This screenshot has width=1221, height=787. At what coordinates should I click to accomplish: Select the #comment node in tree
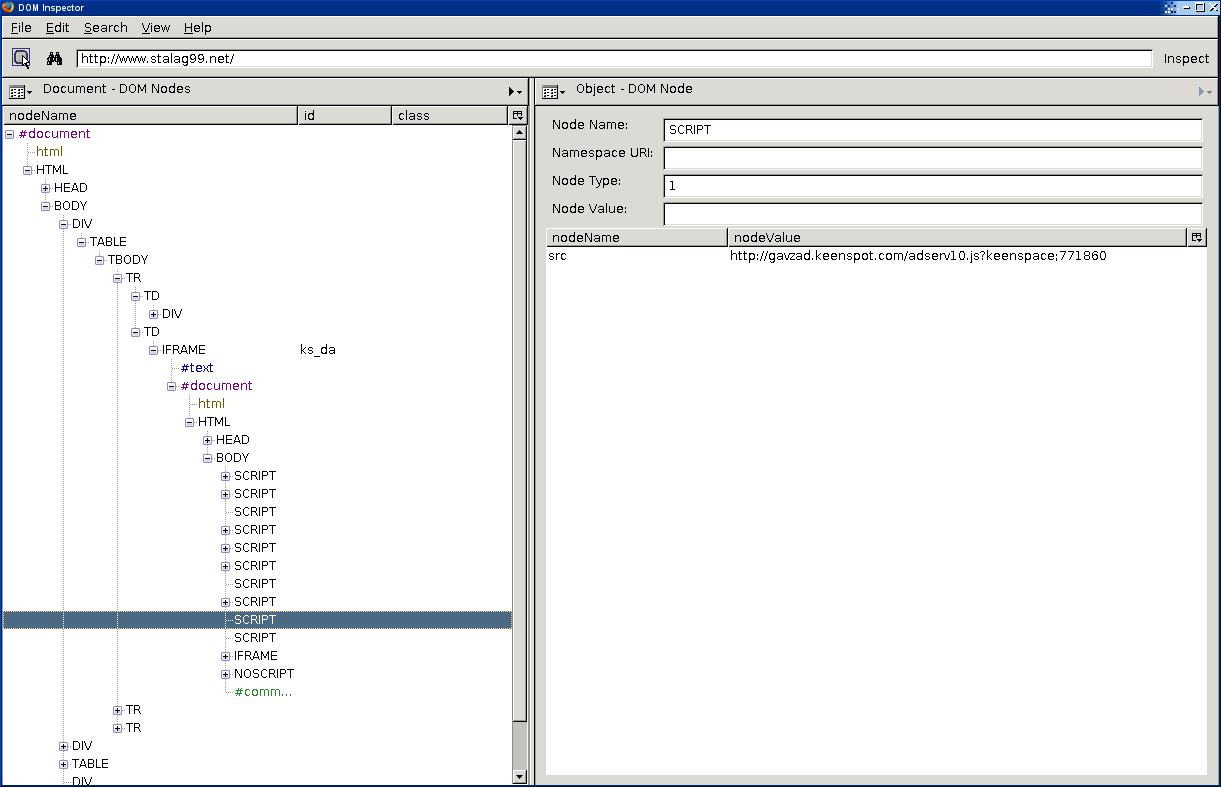263,692
